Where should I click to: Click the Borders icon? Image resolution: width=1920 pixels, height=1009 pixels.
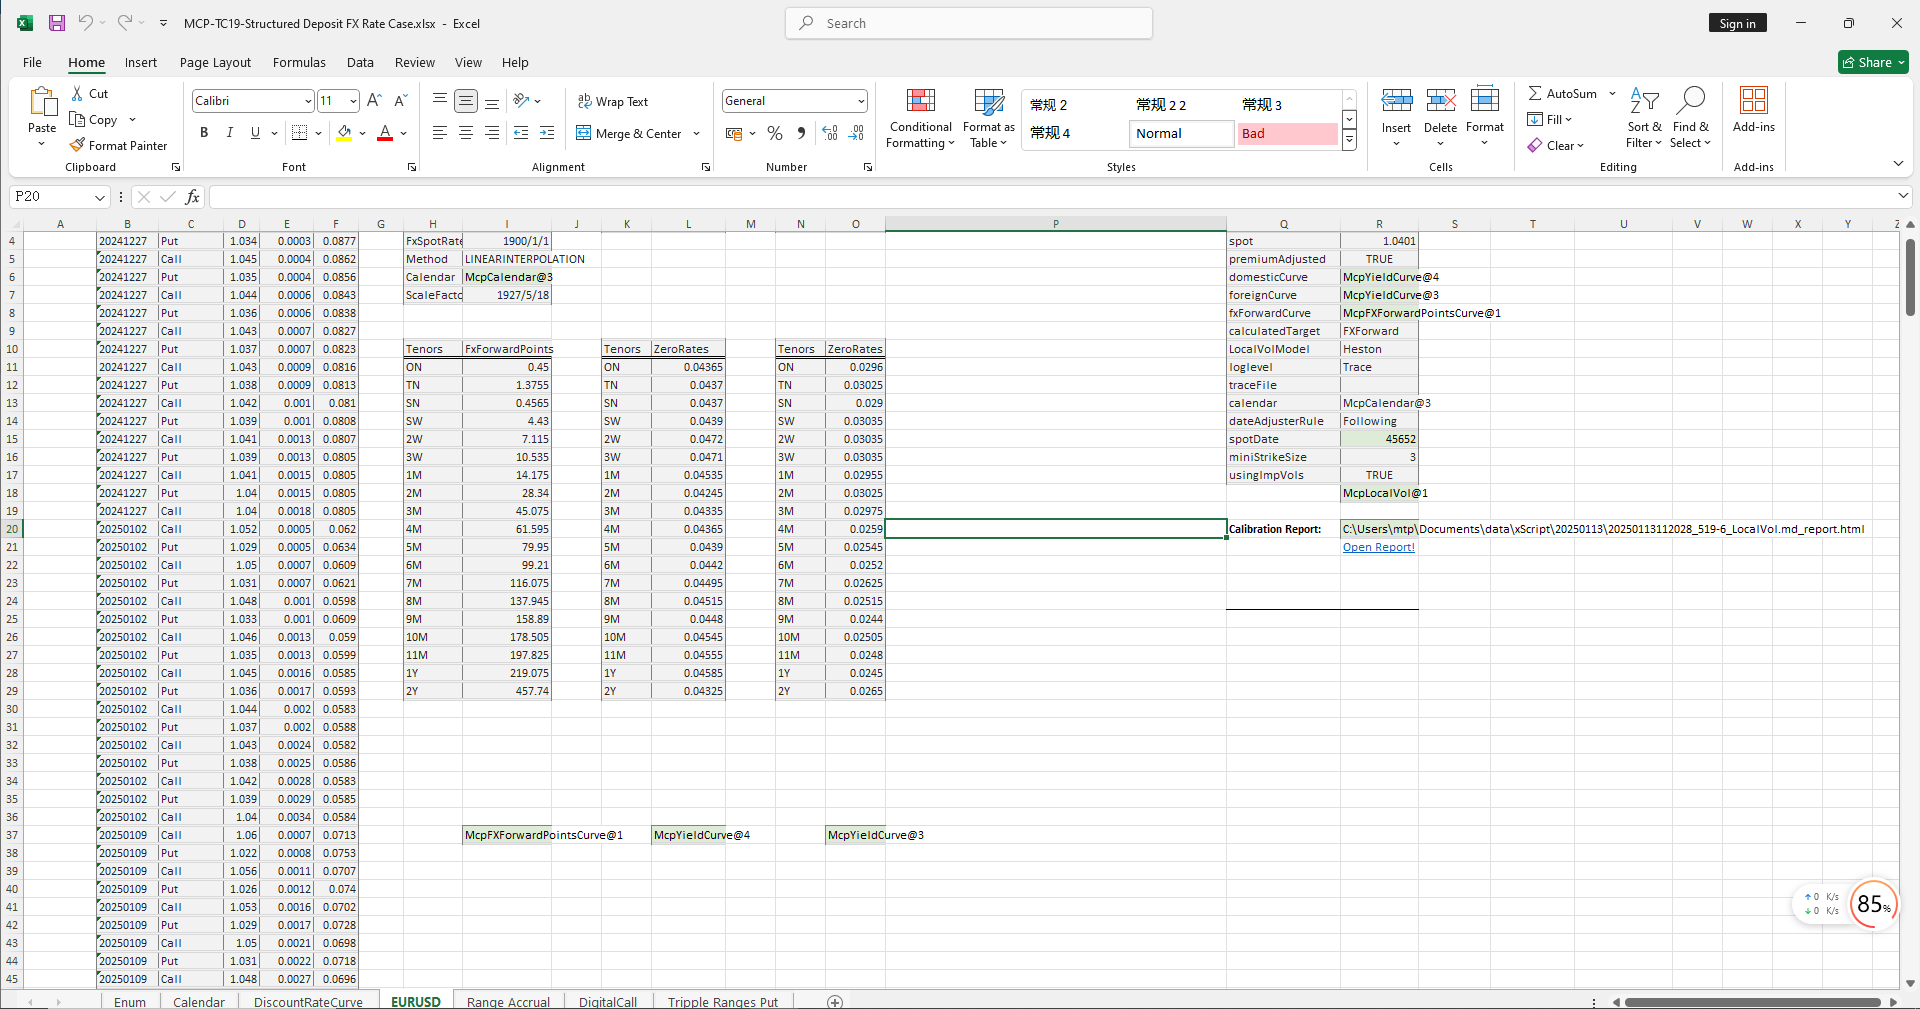[299, 132]
